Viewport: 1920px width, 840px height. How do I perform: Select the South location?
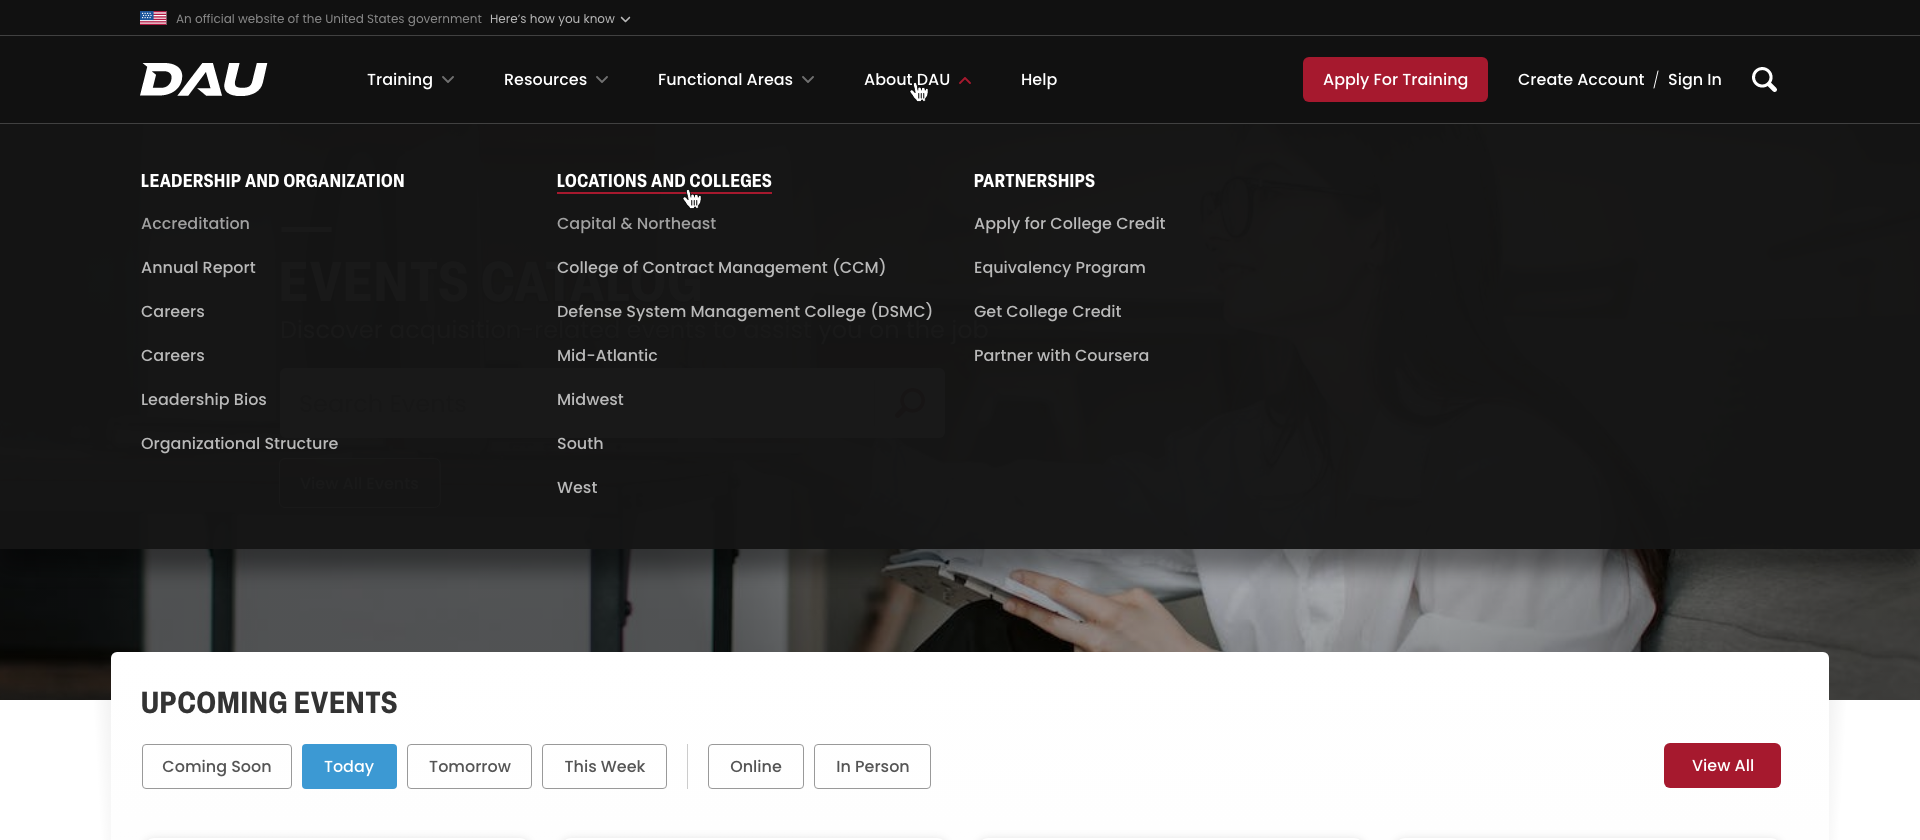pyautogui.click(x=580, y=443)
